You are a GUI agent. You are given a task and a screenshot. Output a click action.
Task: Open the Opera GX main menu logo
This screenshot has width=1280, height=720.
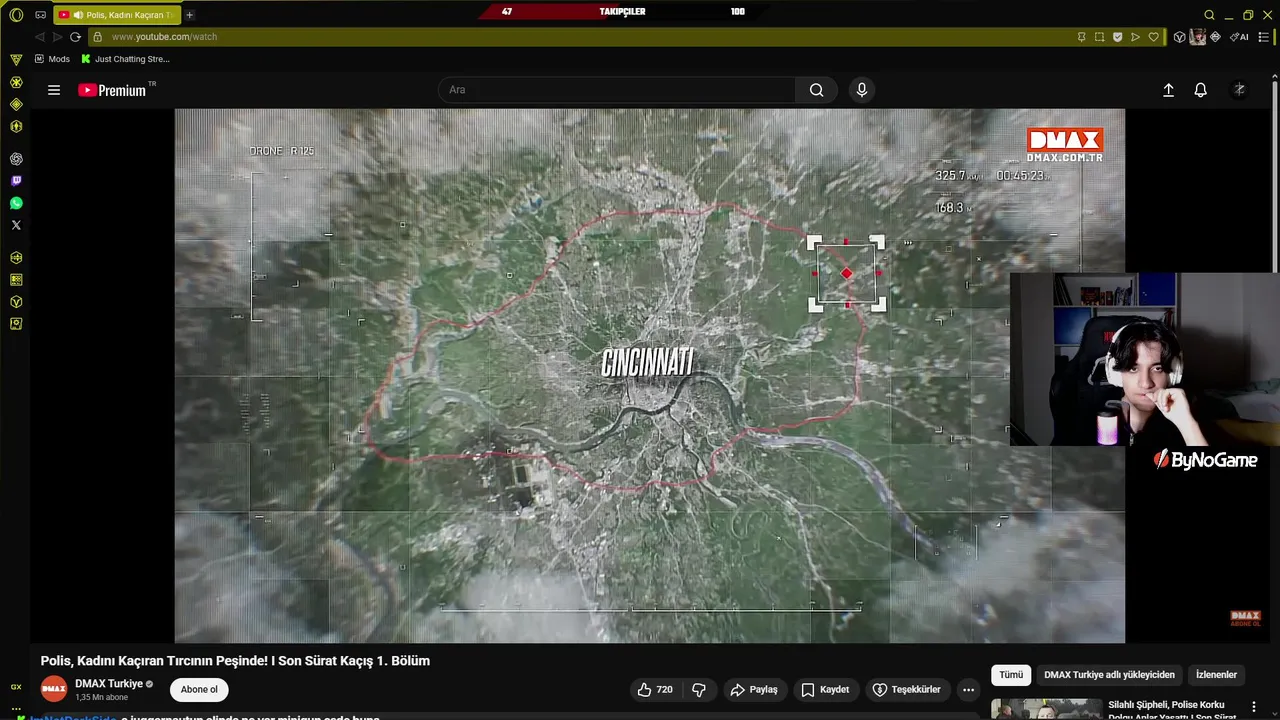(16, 15)
